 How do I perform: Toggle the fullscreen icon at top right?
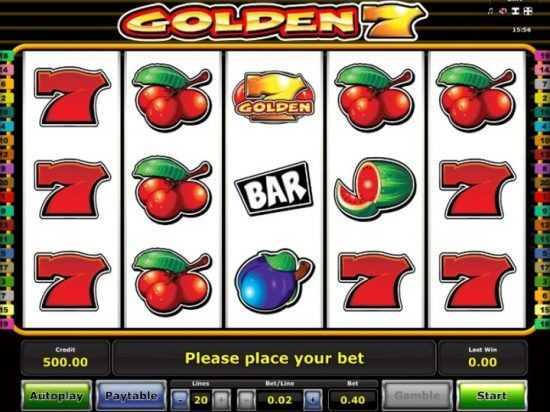528,12
